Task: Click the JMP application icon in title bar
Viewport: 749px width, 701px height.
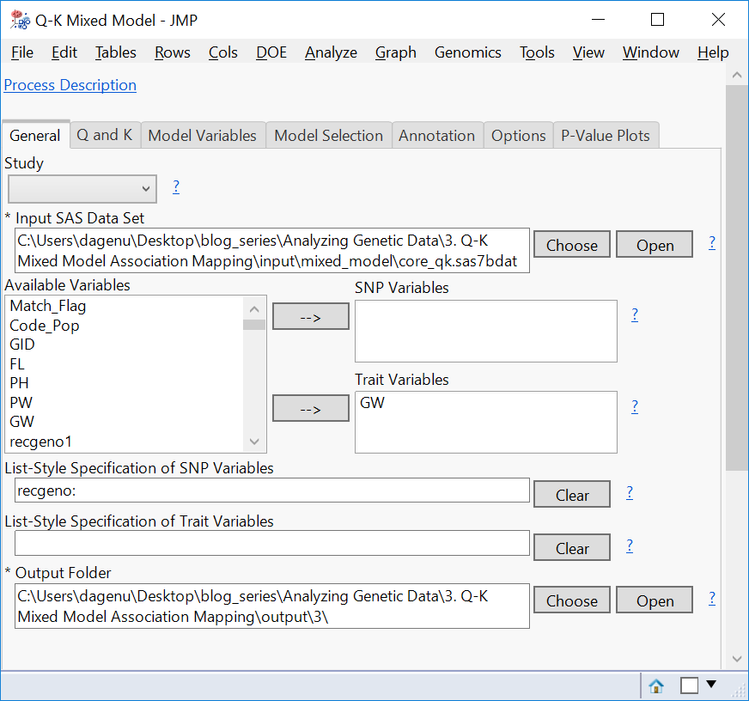Action: (20, 20)
